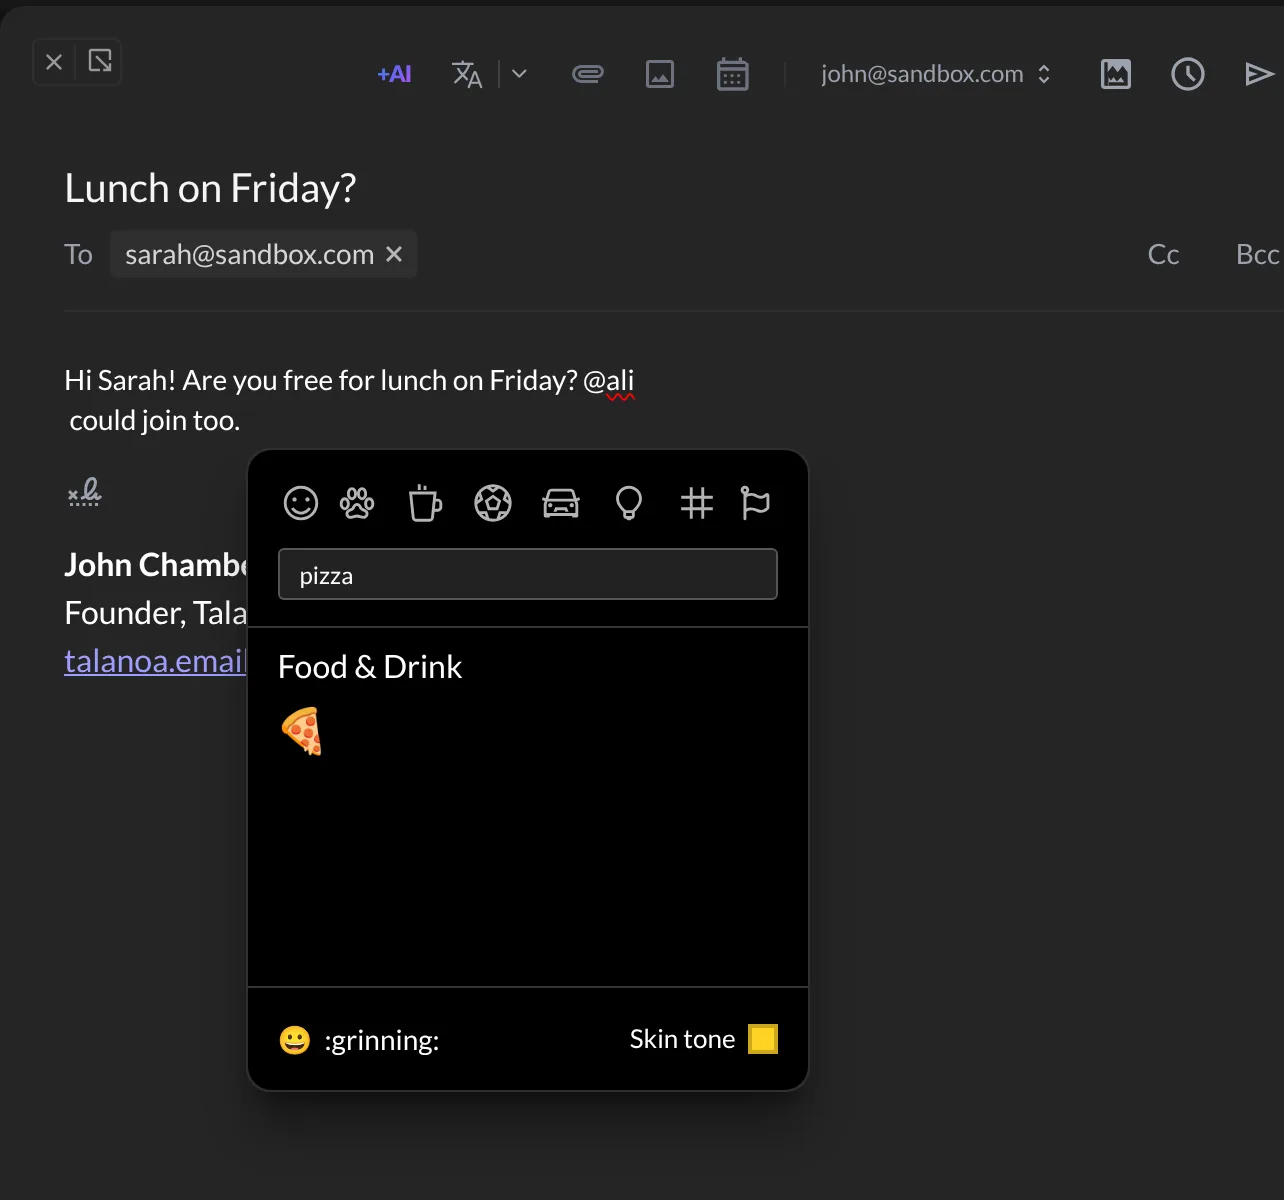The width and height of the screenshot is (1284, 1200).
Task: Jump to Flags emoji category
Action: pyautogui.click(x=755, y=503)
